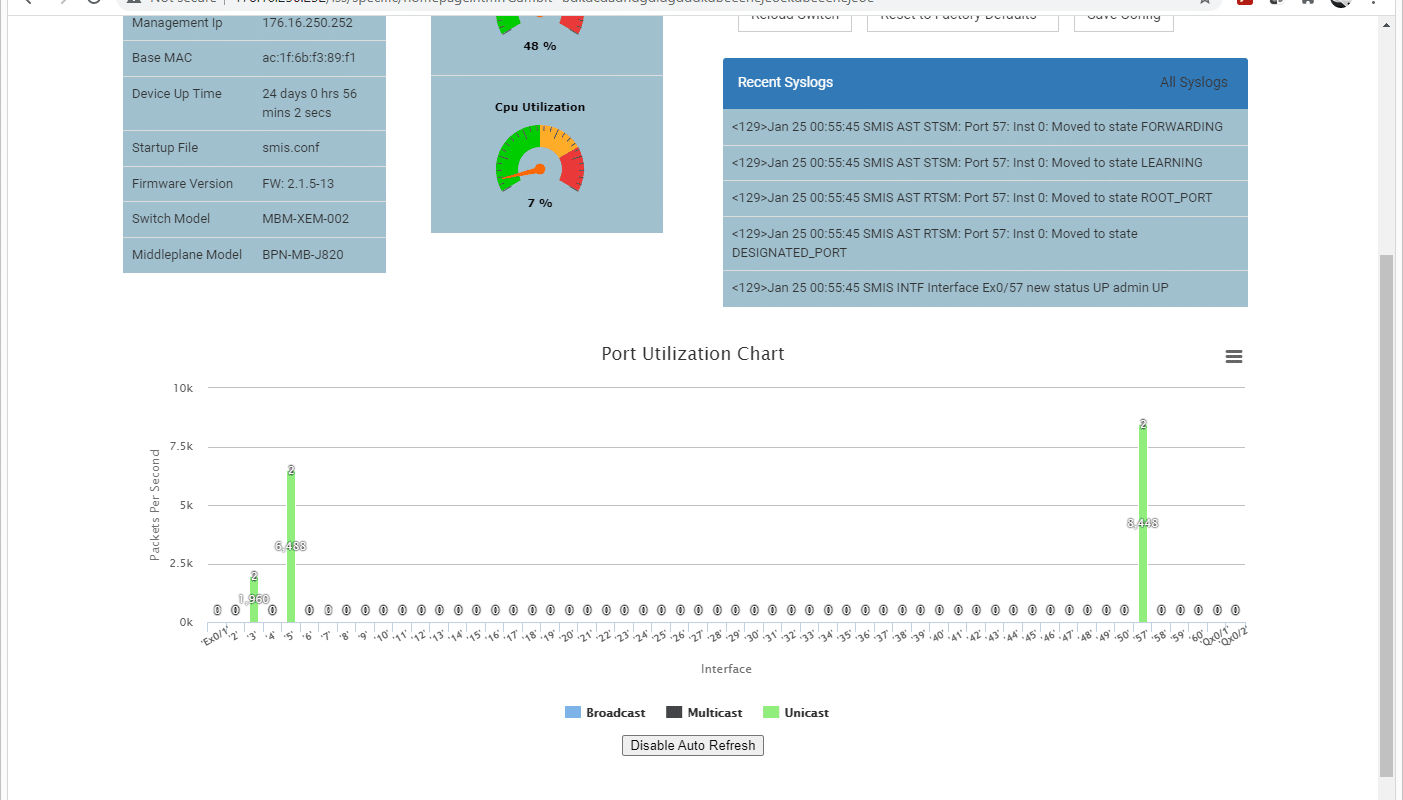This screenshot has width=1403, height=800.
Task: Click the syslog entry Moved to state FORWARDING
Action: [985, 127]
